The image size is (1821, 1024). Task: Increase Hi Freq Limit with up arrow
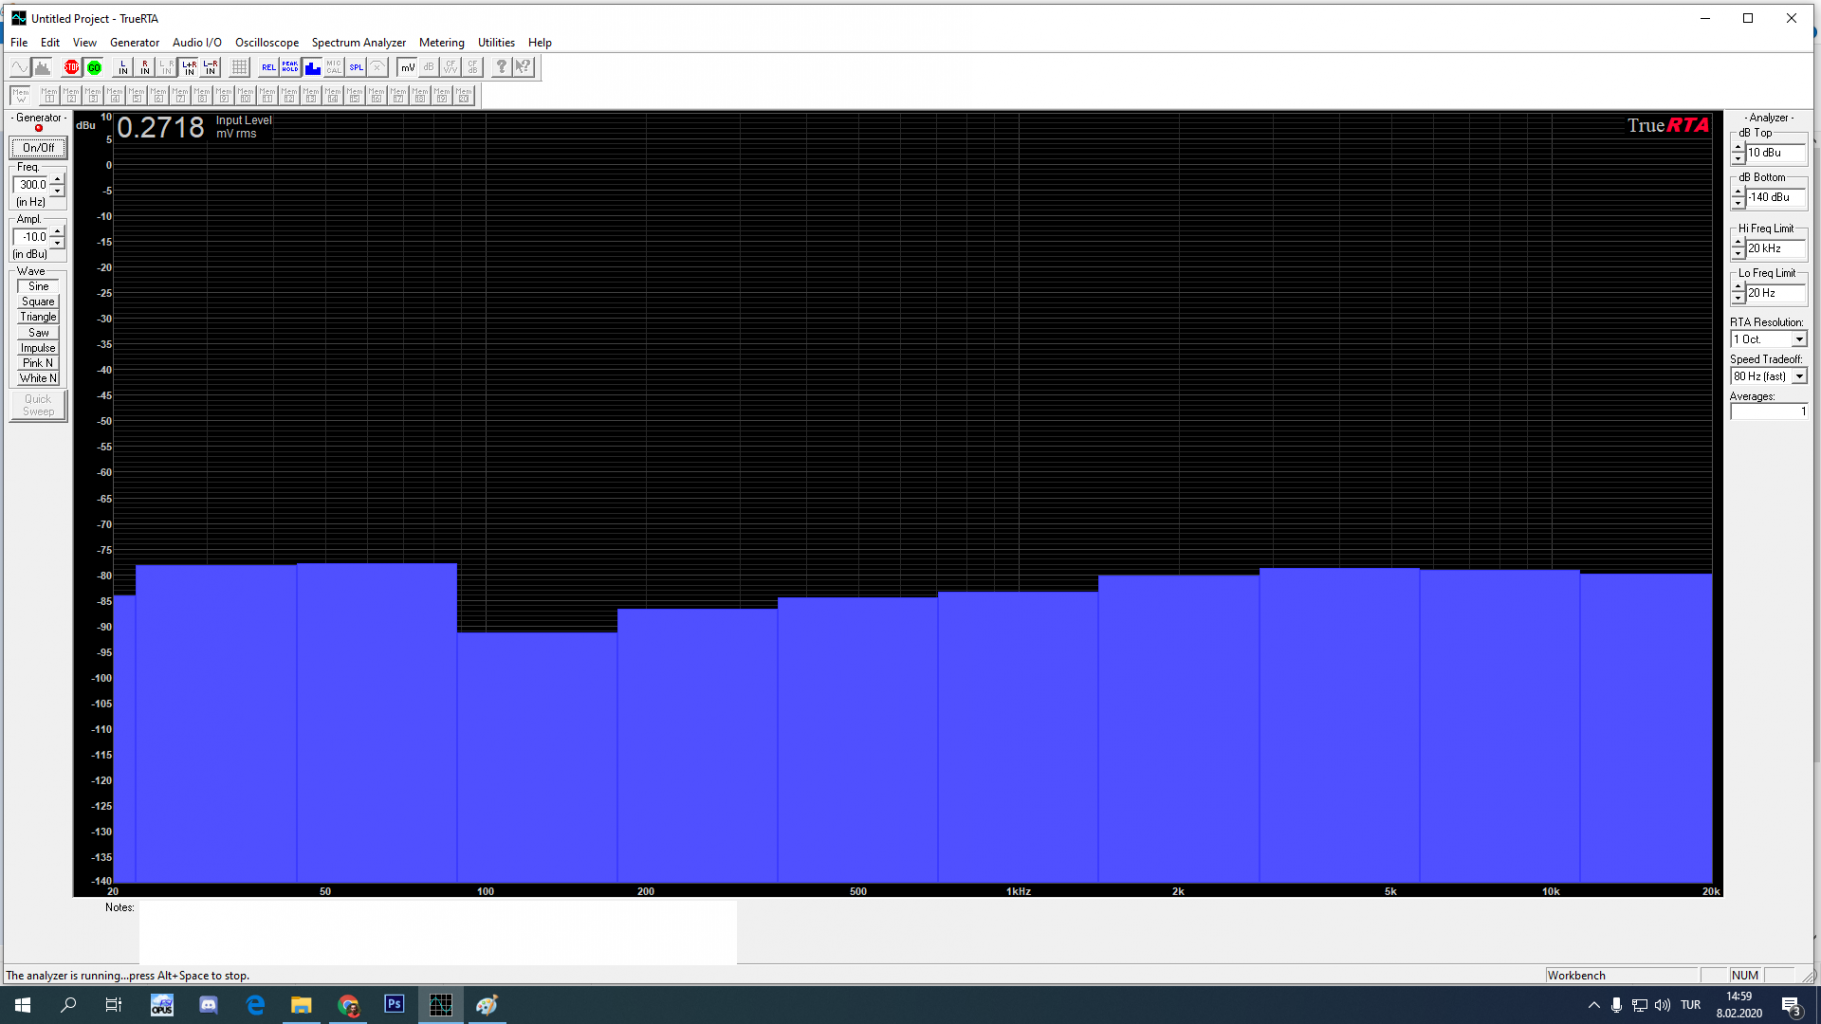(x=1738, y=243)
